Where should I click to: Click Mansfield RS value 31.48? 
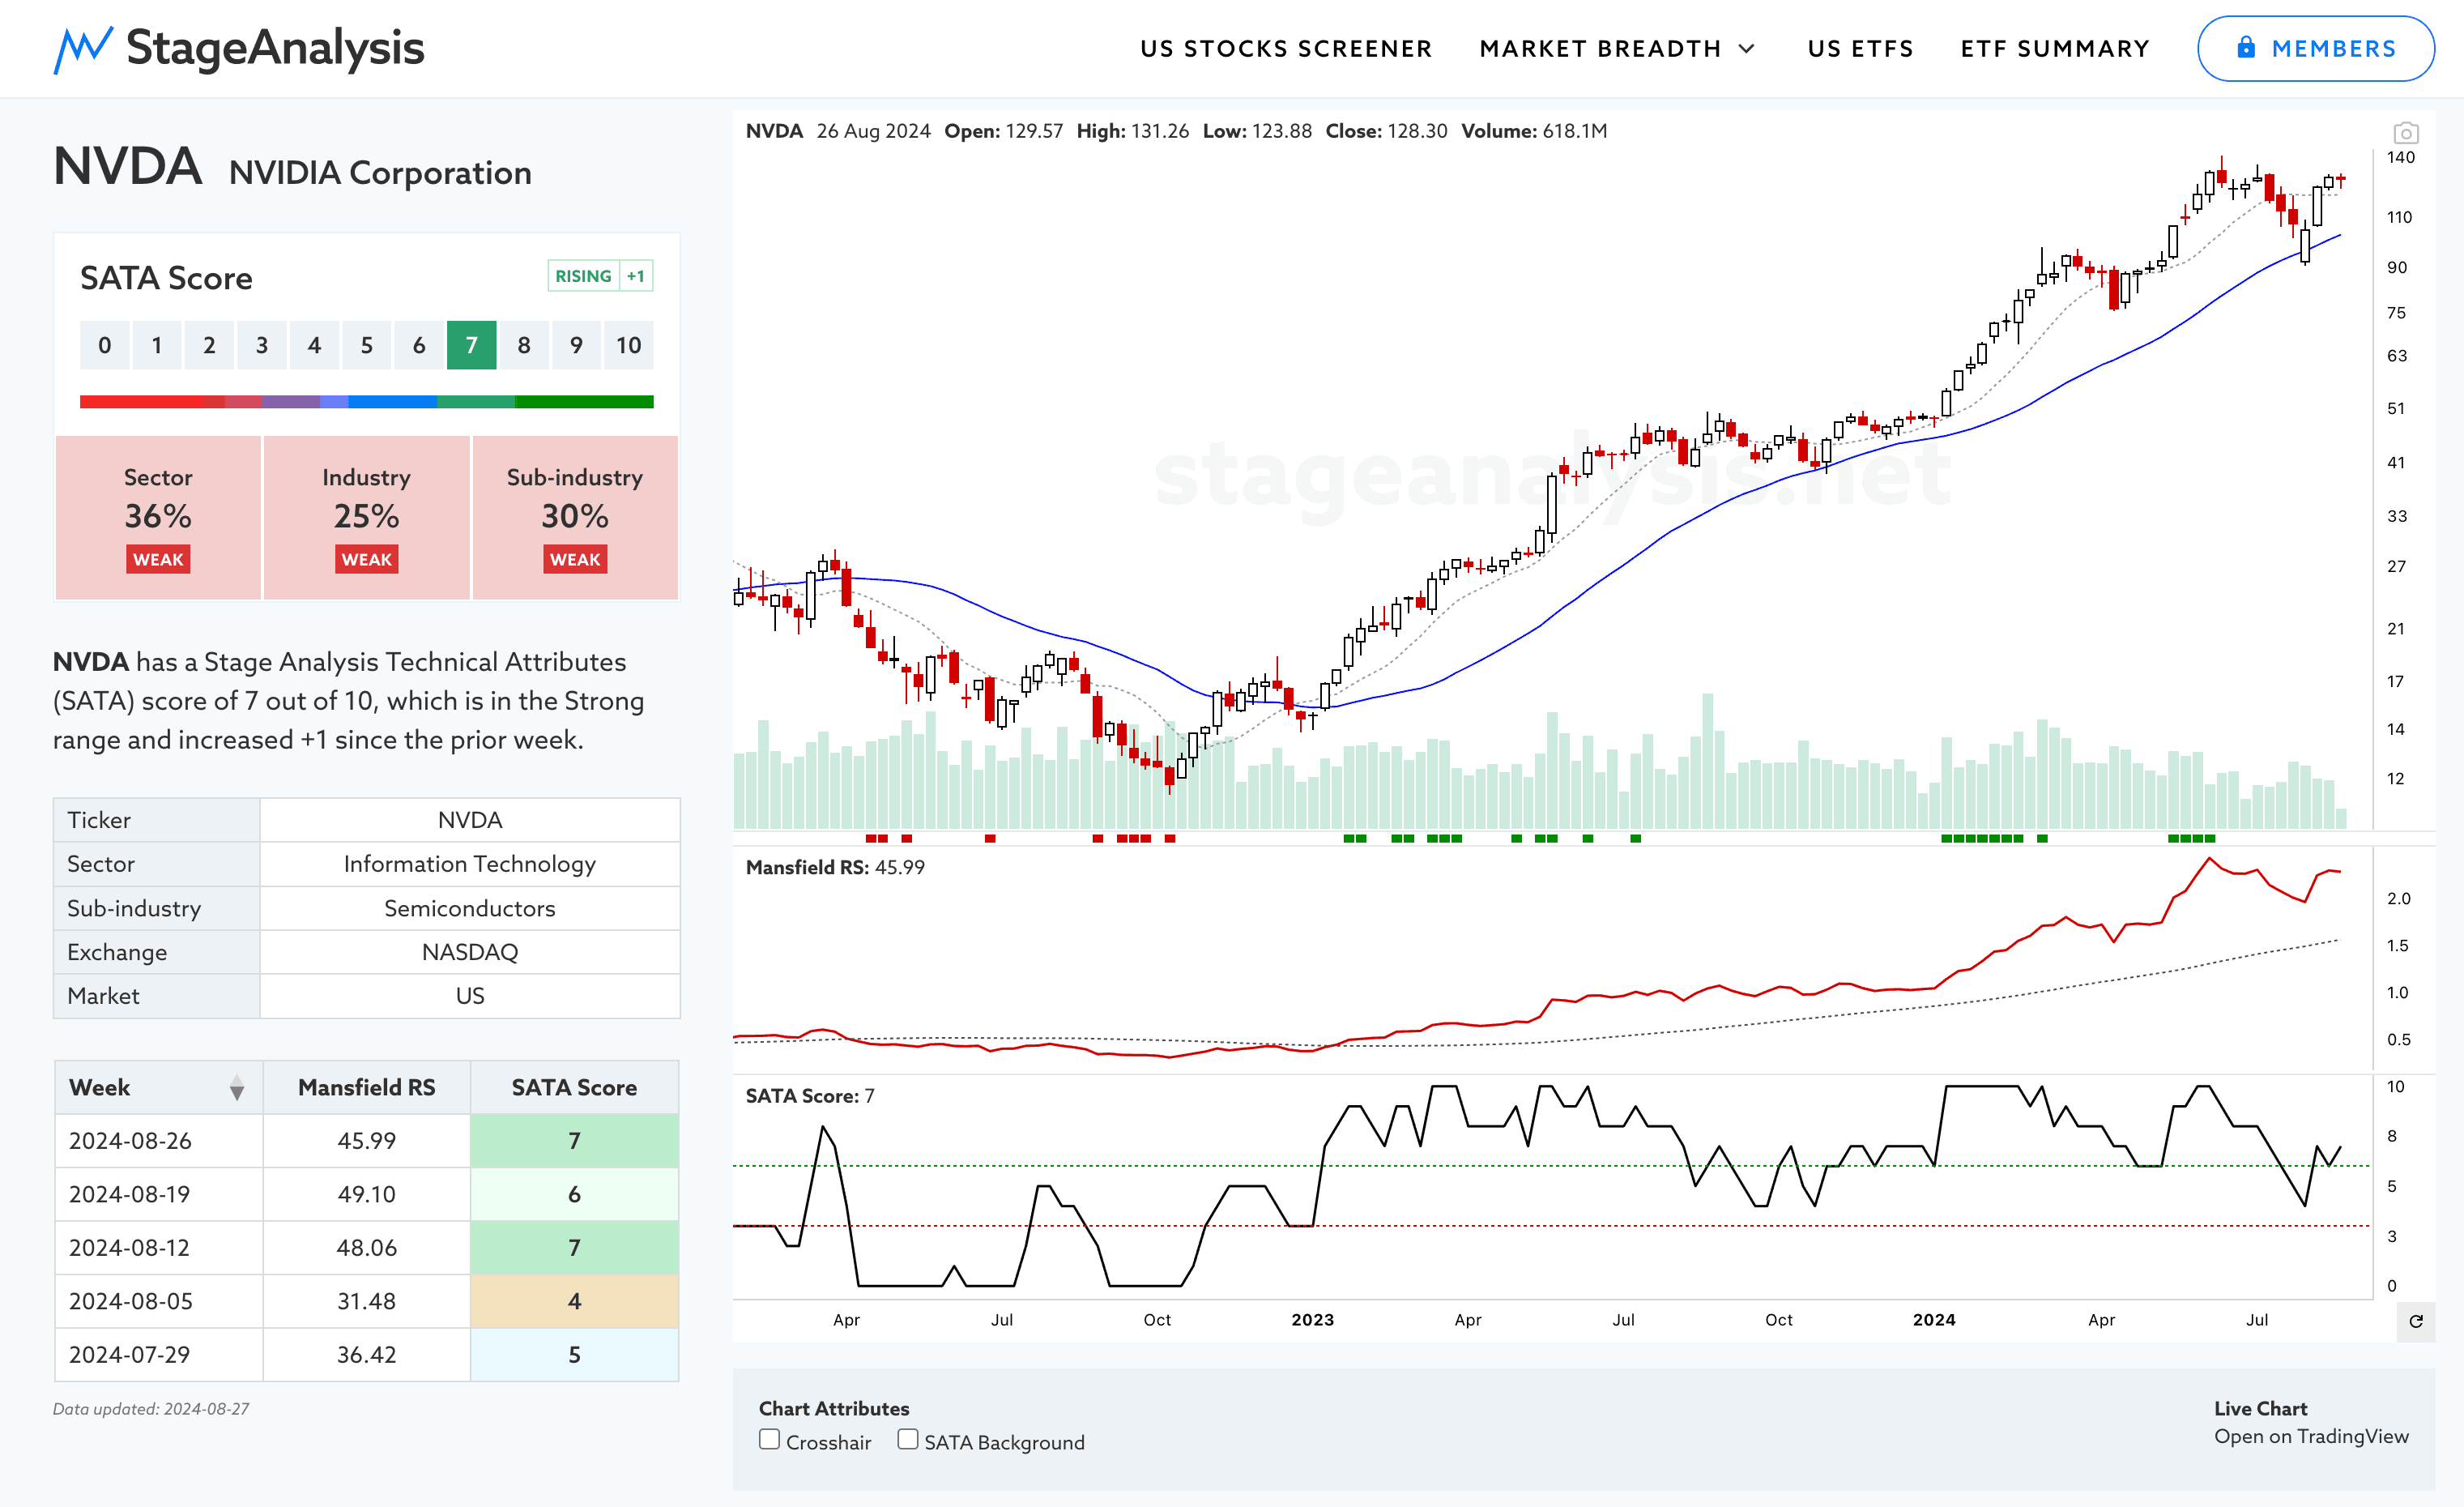366,1301
